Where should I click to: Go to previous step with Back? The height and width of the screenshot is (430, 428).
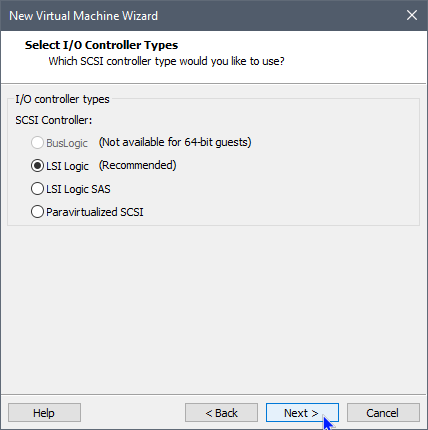[x=221, y=413]
